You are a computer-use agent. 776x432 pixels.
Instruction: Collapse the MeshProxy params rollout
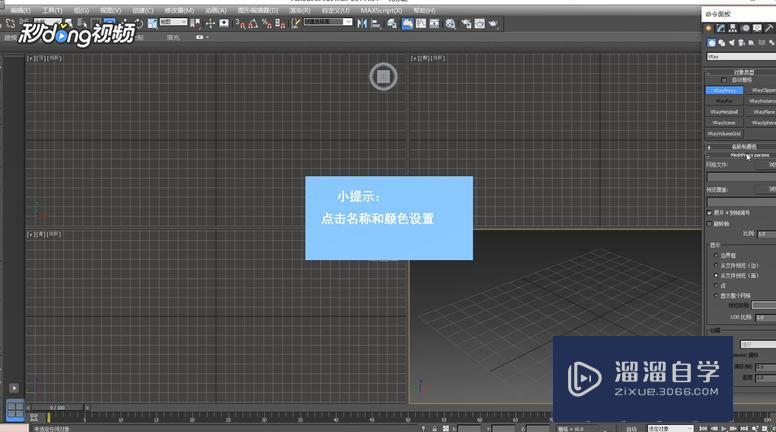click(x=741, y=155)
